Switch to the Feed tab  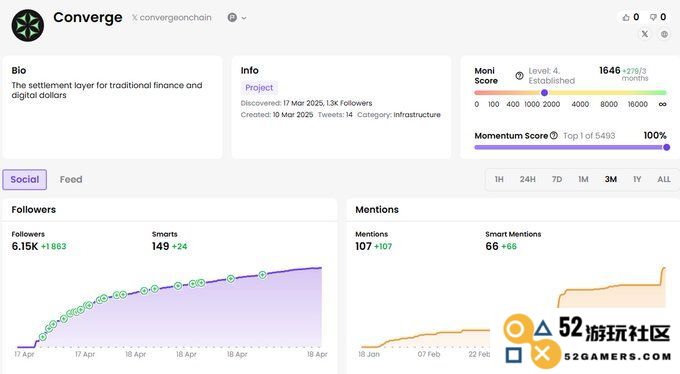tap(71, 179)
